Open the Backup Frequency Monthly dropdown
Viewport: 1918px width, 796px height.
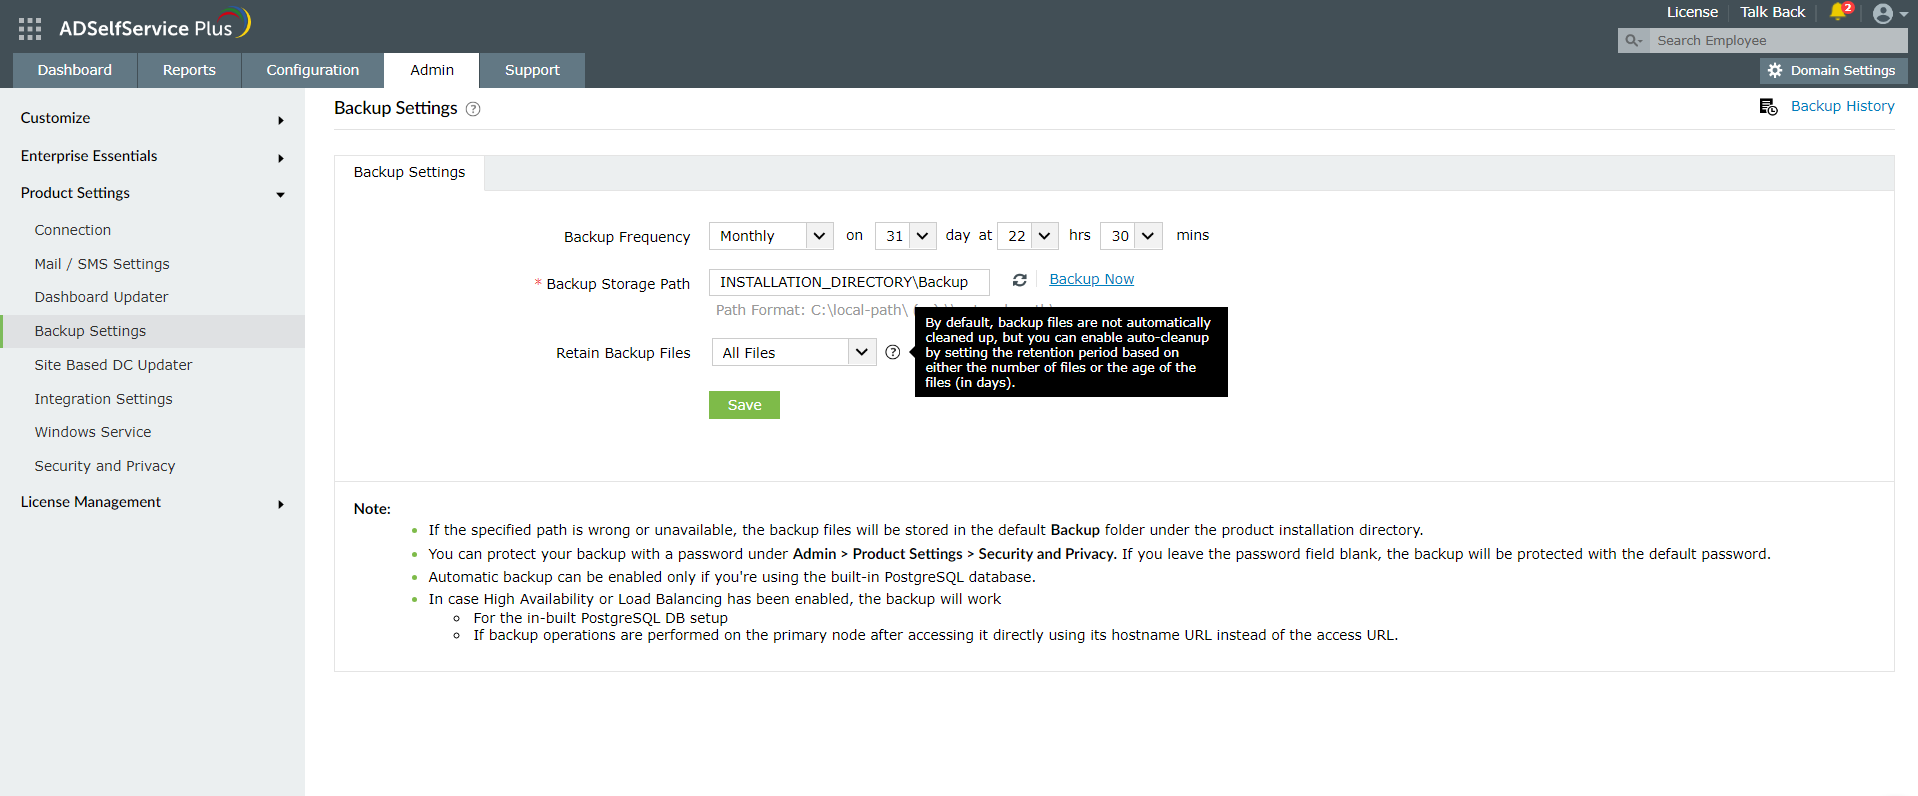(x=771, y=236)
